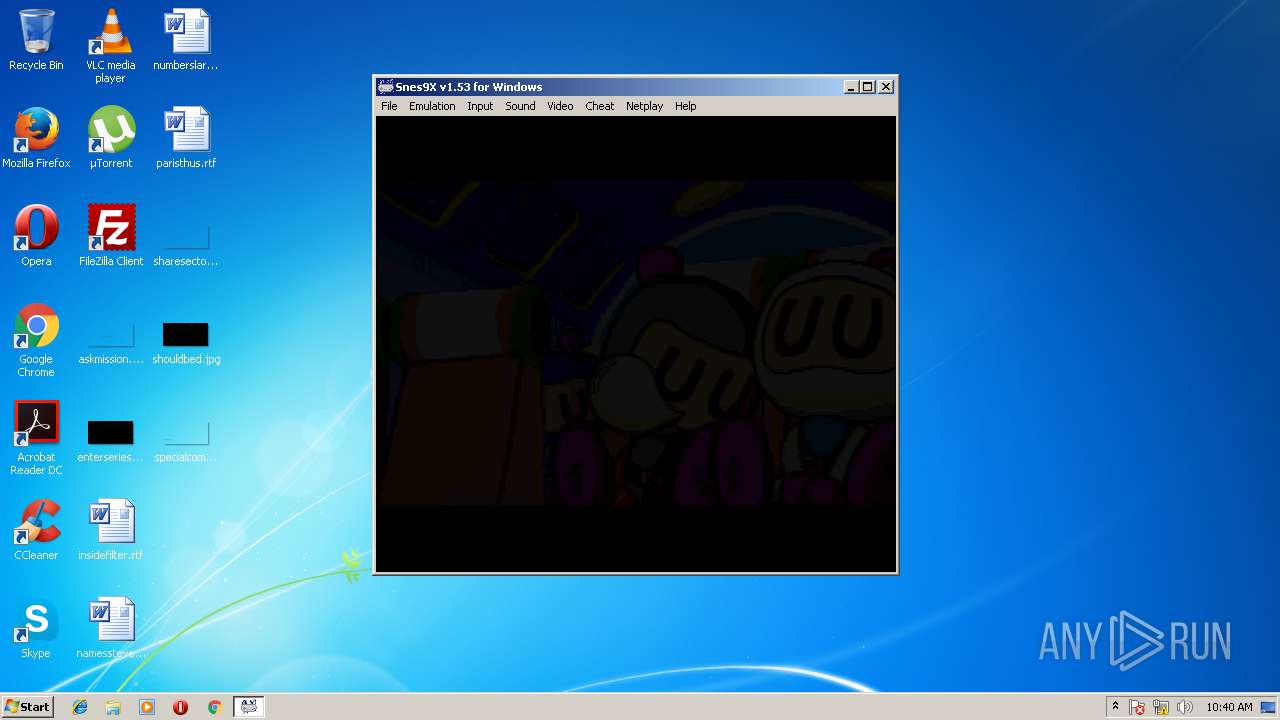Select the numberslar document icon
The image size is (1280, 720).
(x=186, y=40)
